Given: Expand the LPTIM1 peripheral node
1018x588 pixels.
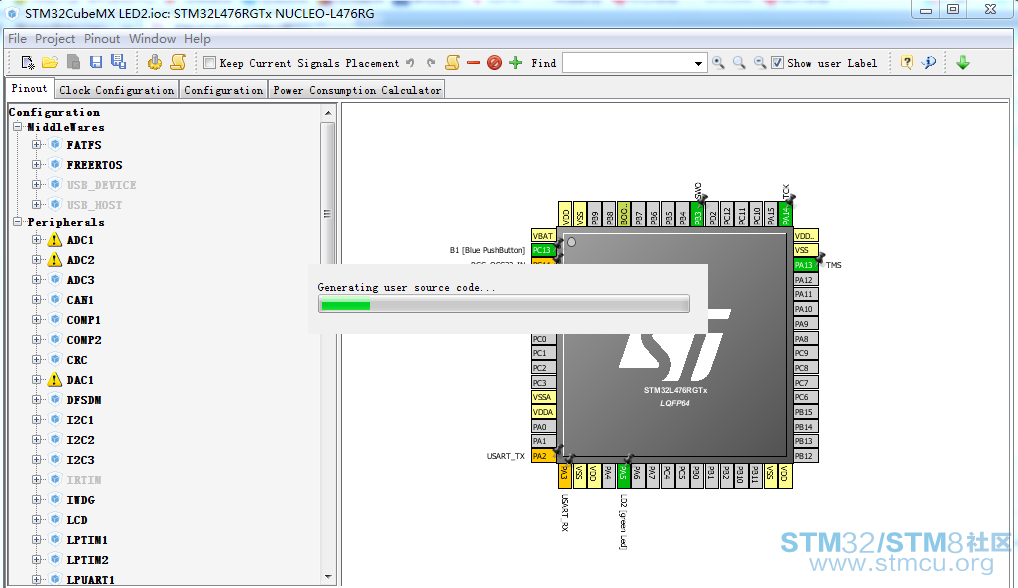Looking at the screenshot, I should pyautogui.click(x=36, y=540).
